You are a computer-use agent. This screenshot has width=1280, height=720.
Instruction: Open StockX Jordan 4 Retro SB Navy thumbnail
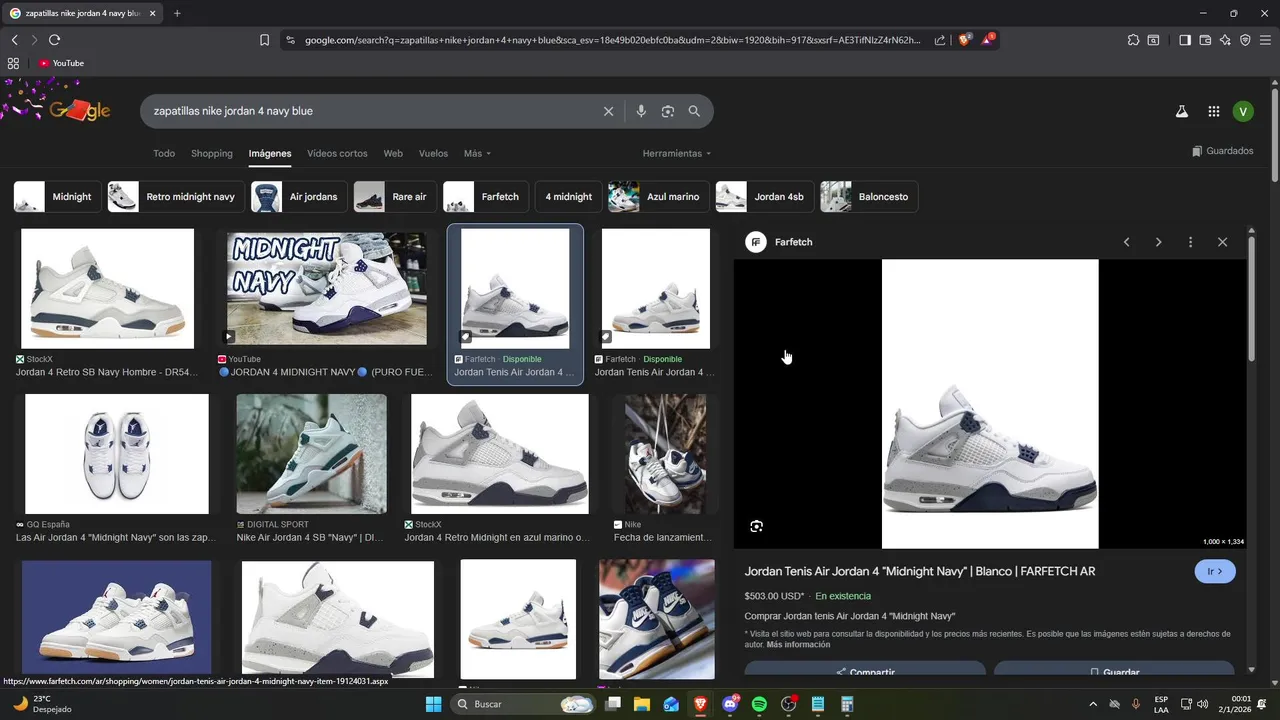click(x=108, y=288)
